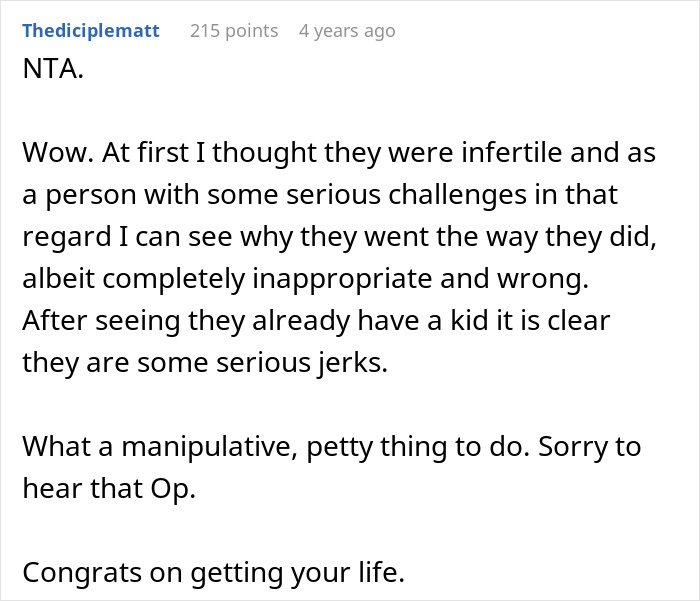Click the line hear that Op.
Viewport: 700px width, 601px height.
pos(109,489)
